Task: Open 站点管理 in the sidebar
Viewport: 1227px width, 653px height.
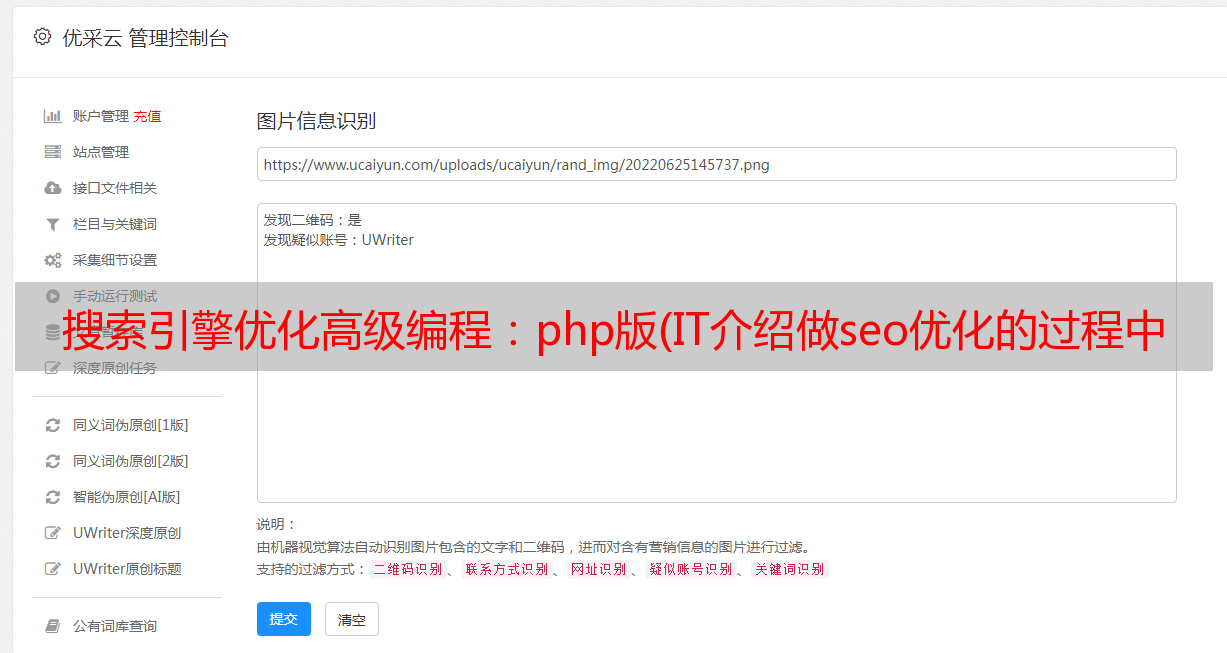Action: pos(101,152)
